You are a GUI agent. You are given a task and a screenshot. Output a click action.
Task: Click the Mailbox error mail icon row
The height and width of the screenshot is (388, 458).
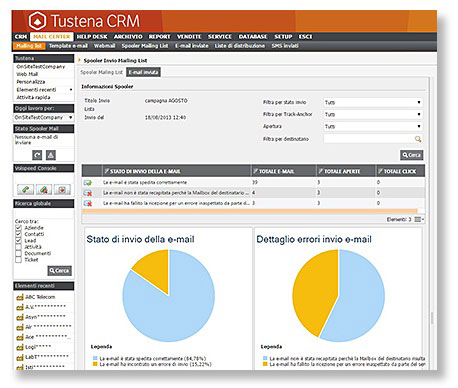(88, 193)
